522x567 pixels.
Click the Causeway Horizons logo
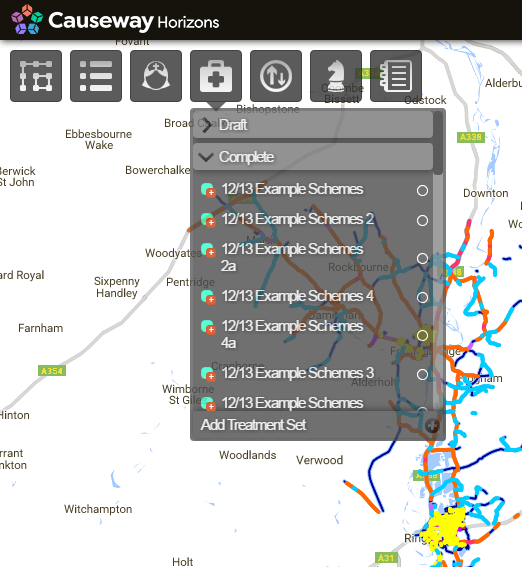click(x=115, y=20)
